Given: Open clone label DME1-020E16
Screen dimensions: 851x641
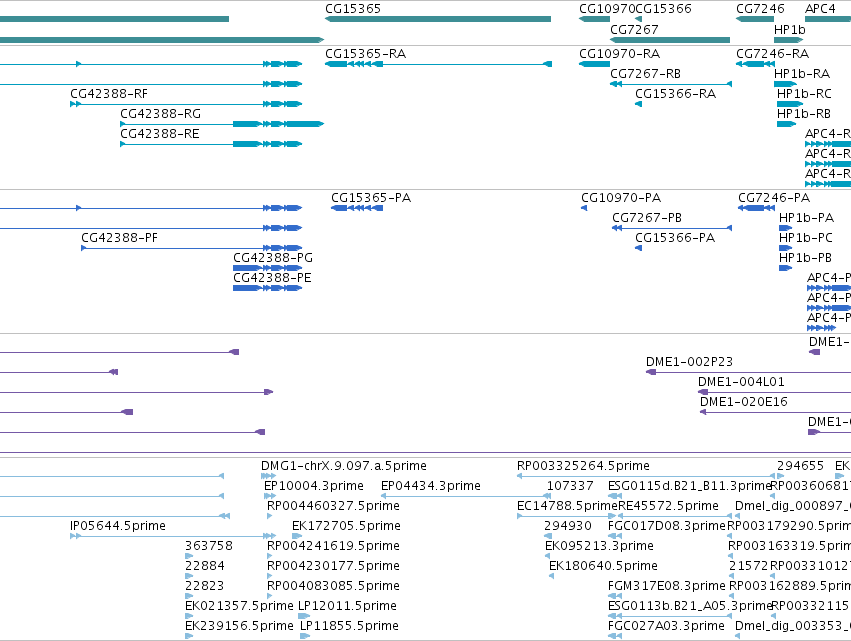Looking at the screenshot, I should click(744, 402).
